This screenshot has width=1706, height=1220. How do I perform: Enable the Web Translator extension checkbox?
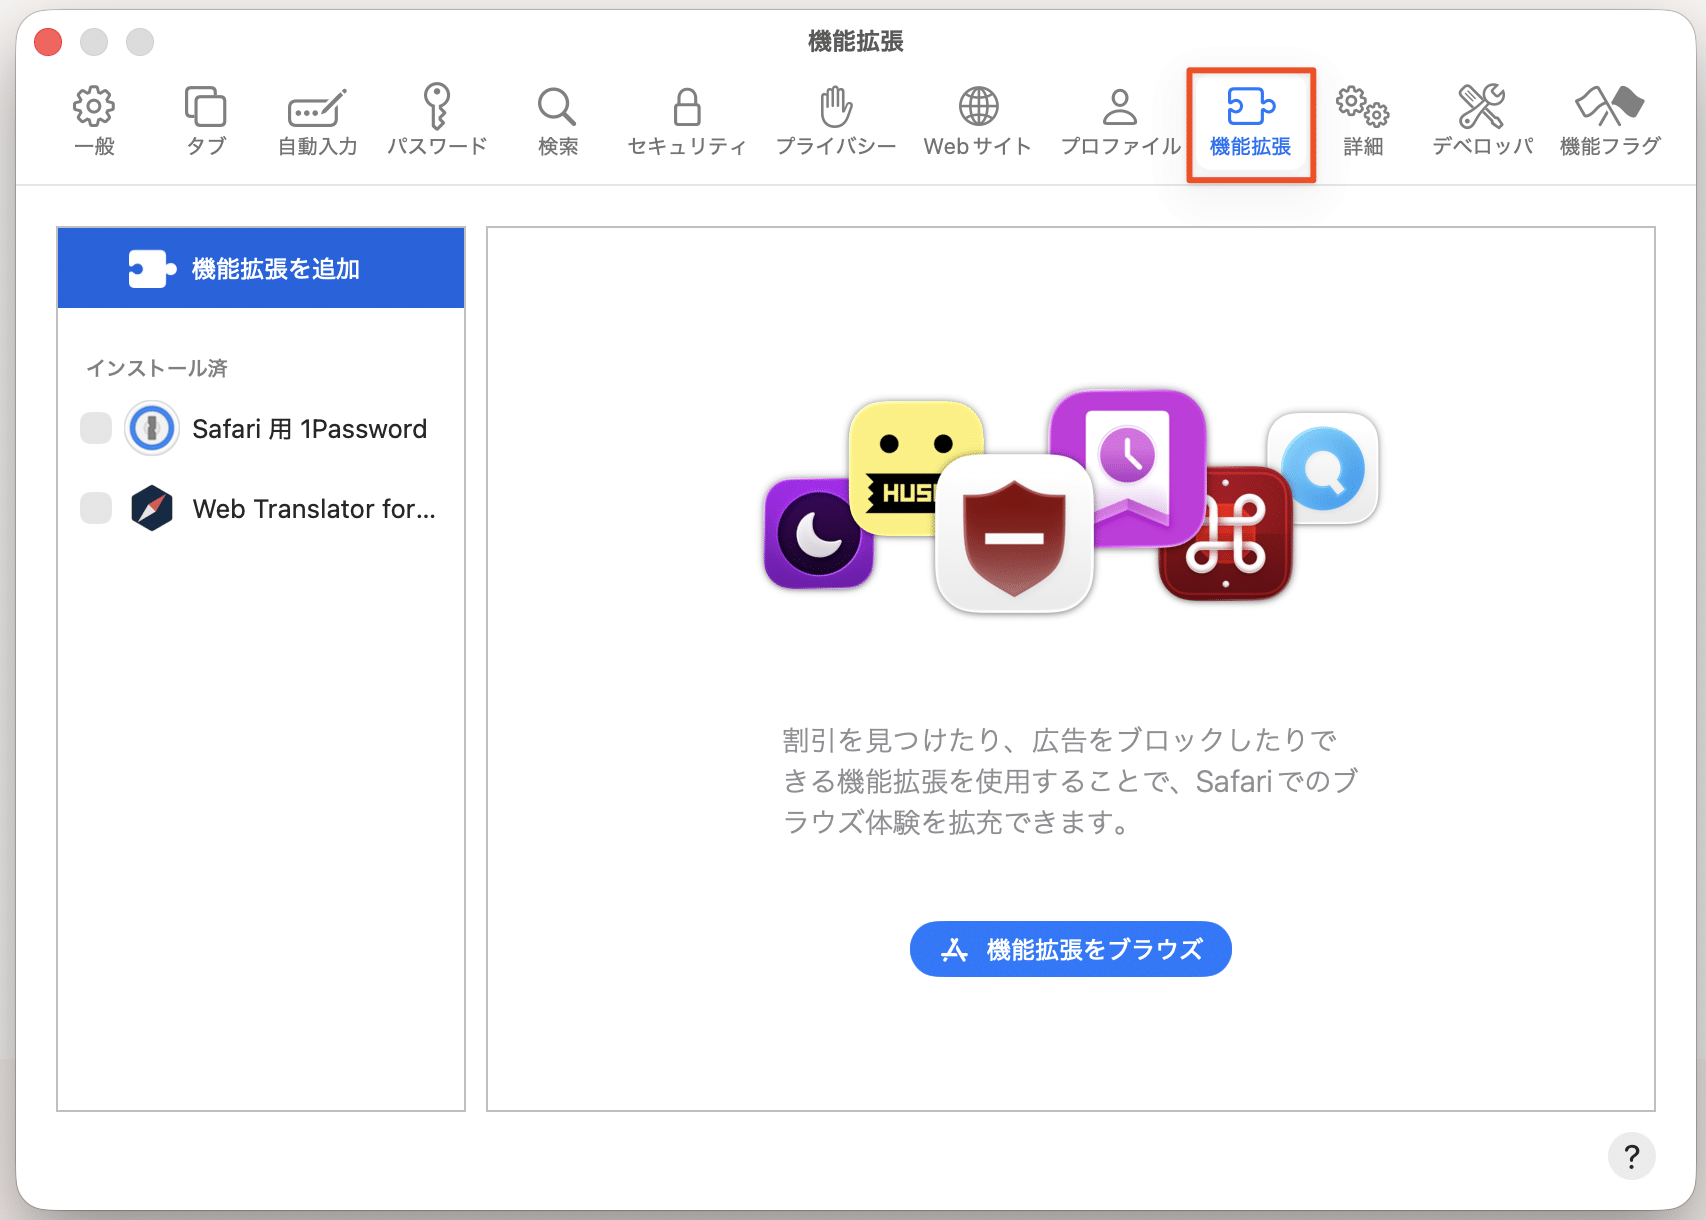[x=96, y=508]
